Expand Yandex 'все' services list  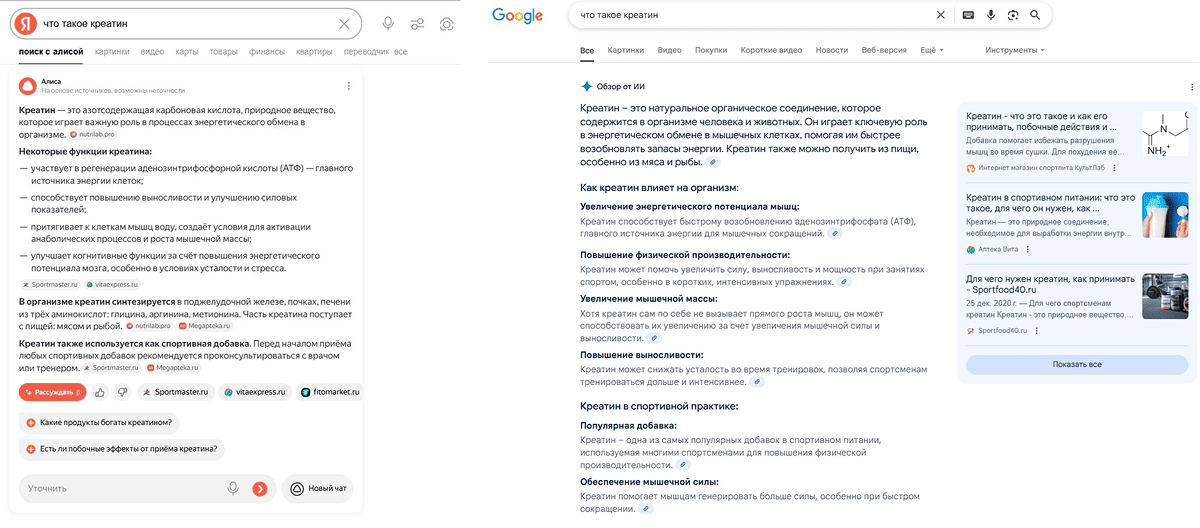[401, 51]
